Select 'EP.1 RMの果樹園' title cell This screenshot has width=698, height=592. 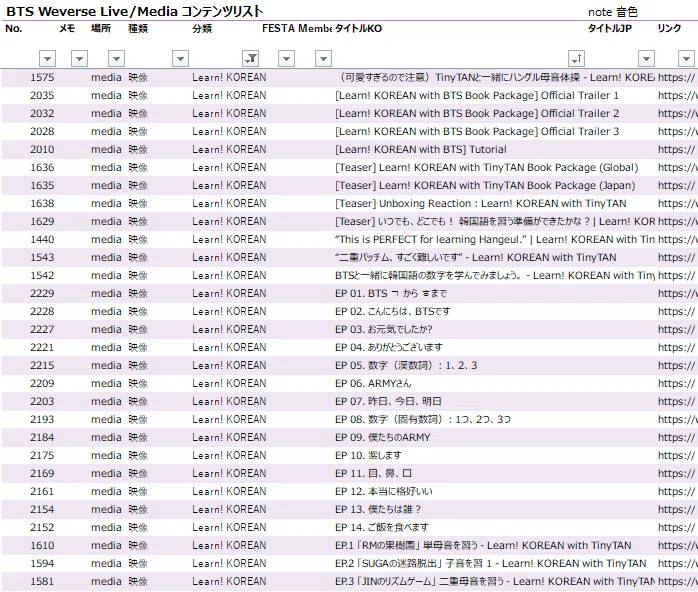coord(483,545)
